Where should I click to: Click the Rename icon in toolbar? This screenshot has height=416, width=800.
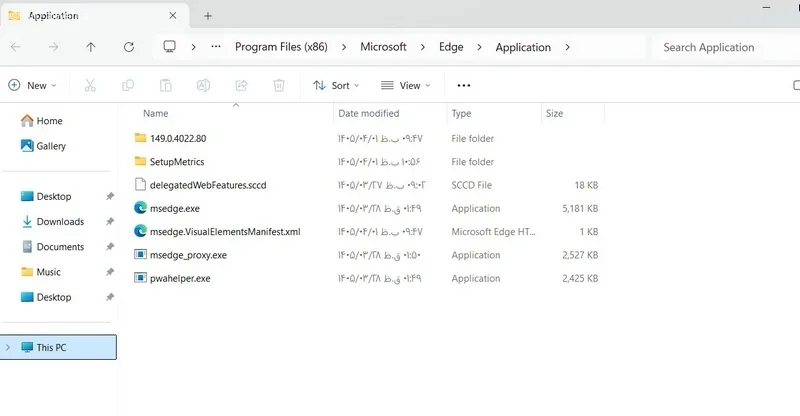point(204,85)
